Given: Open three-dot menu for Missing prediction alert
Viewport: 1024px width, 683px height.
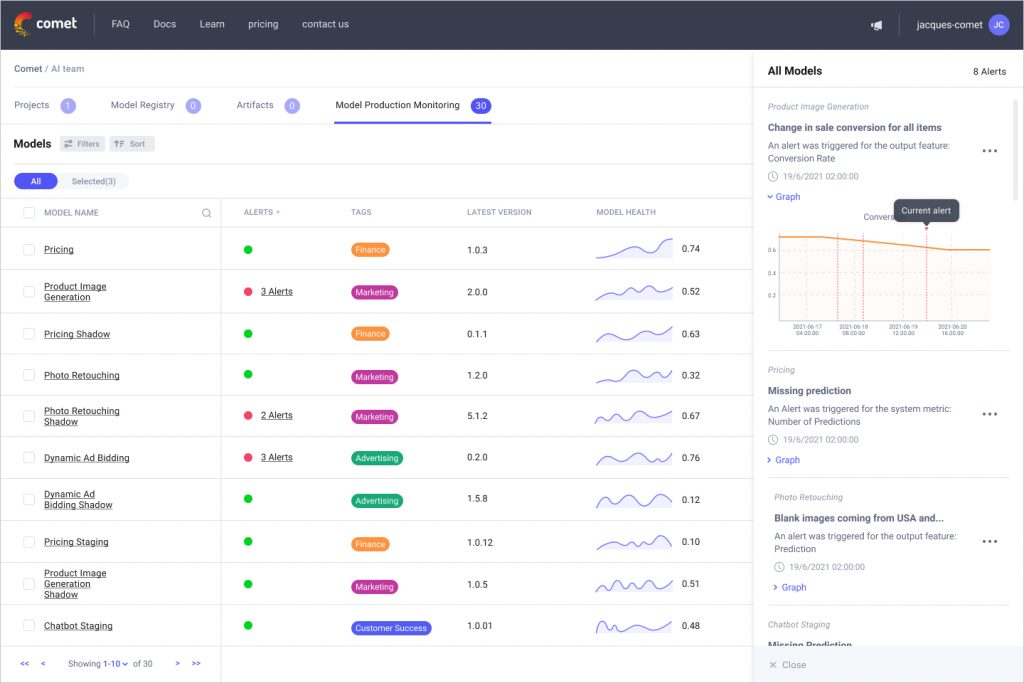Looking at the screenshot, I should [989, 414].
